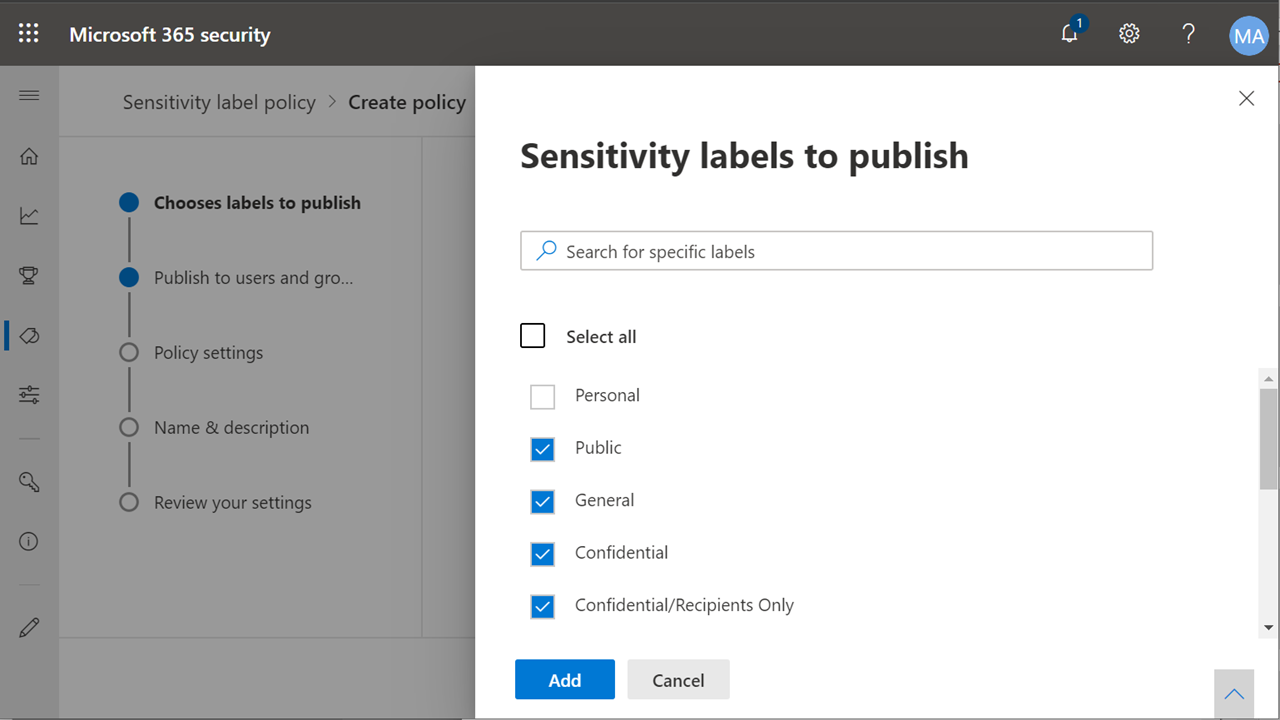1280x720 pixels.
Task: Uncheck Confidential/Recipients Only checkbox
Action: tap(542, 607)
